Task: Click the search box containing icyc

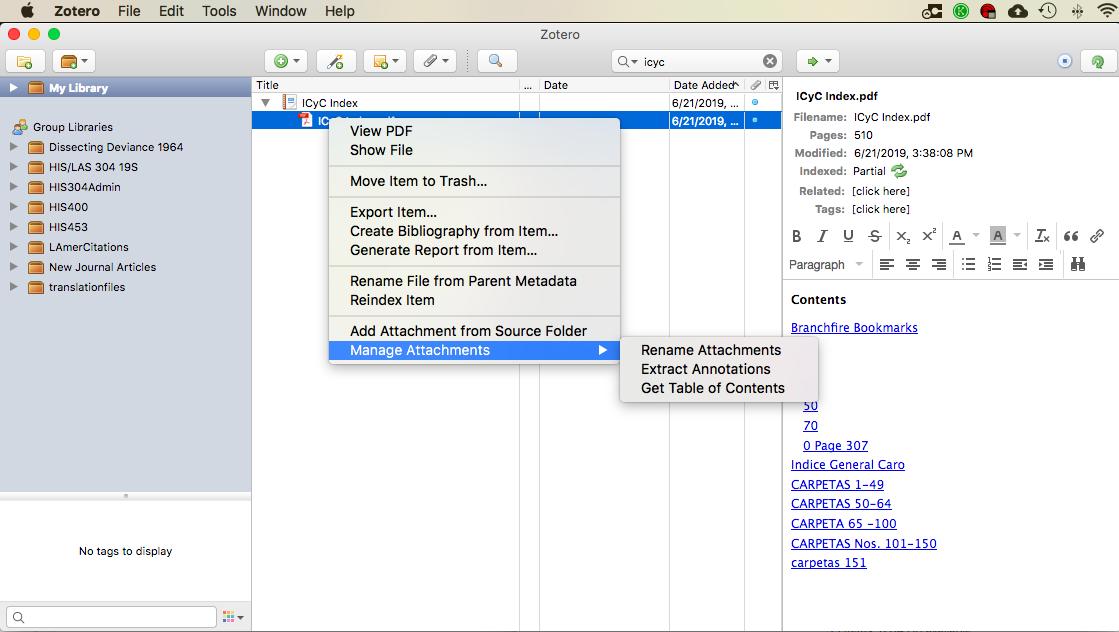Action: click(699, 62)
